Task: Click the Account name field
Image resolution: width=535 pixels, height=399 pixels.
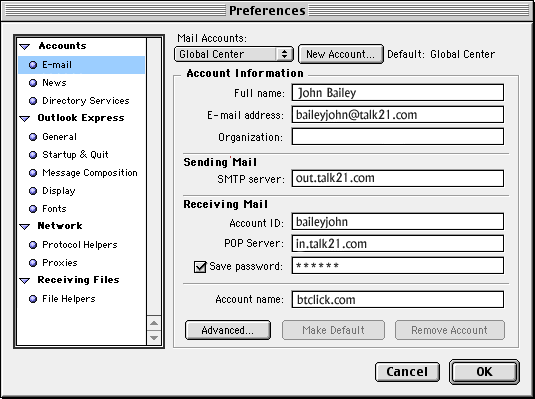Action: click(x=397, y=300)
